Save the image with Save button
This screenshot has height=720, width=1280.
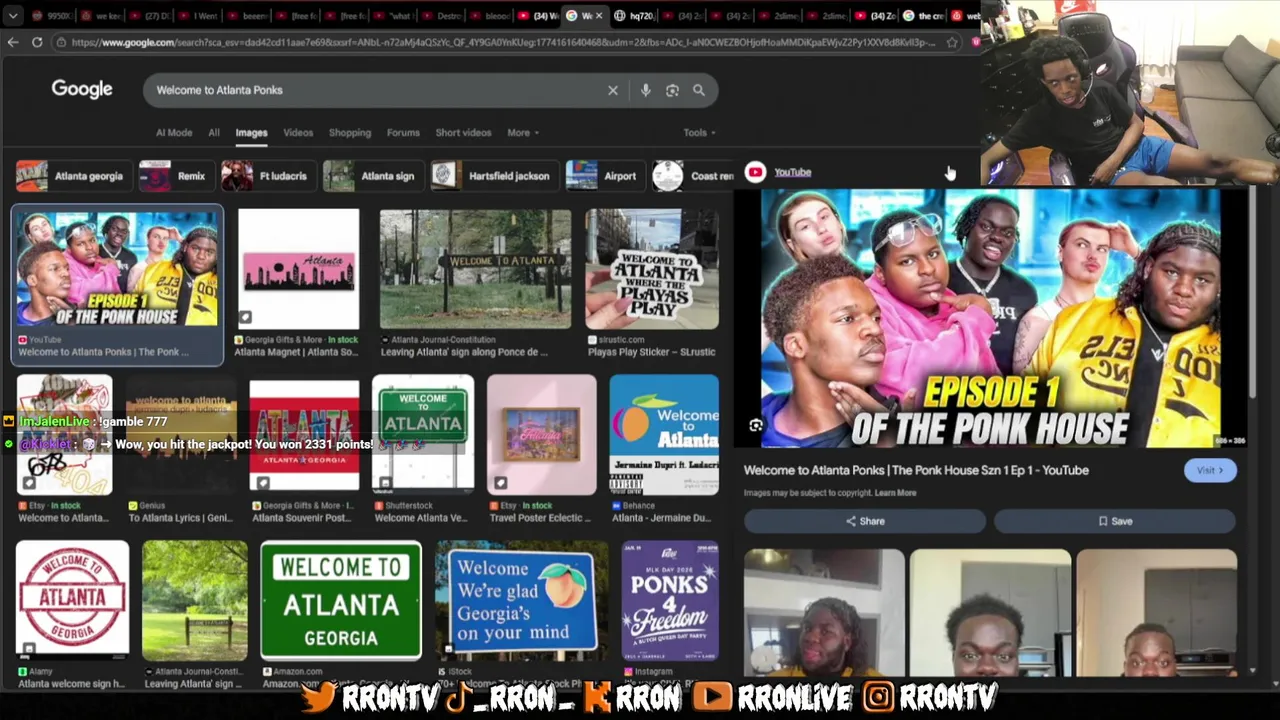[x=1115, y=521]
